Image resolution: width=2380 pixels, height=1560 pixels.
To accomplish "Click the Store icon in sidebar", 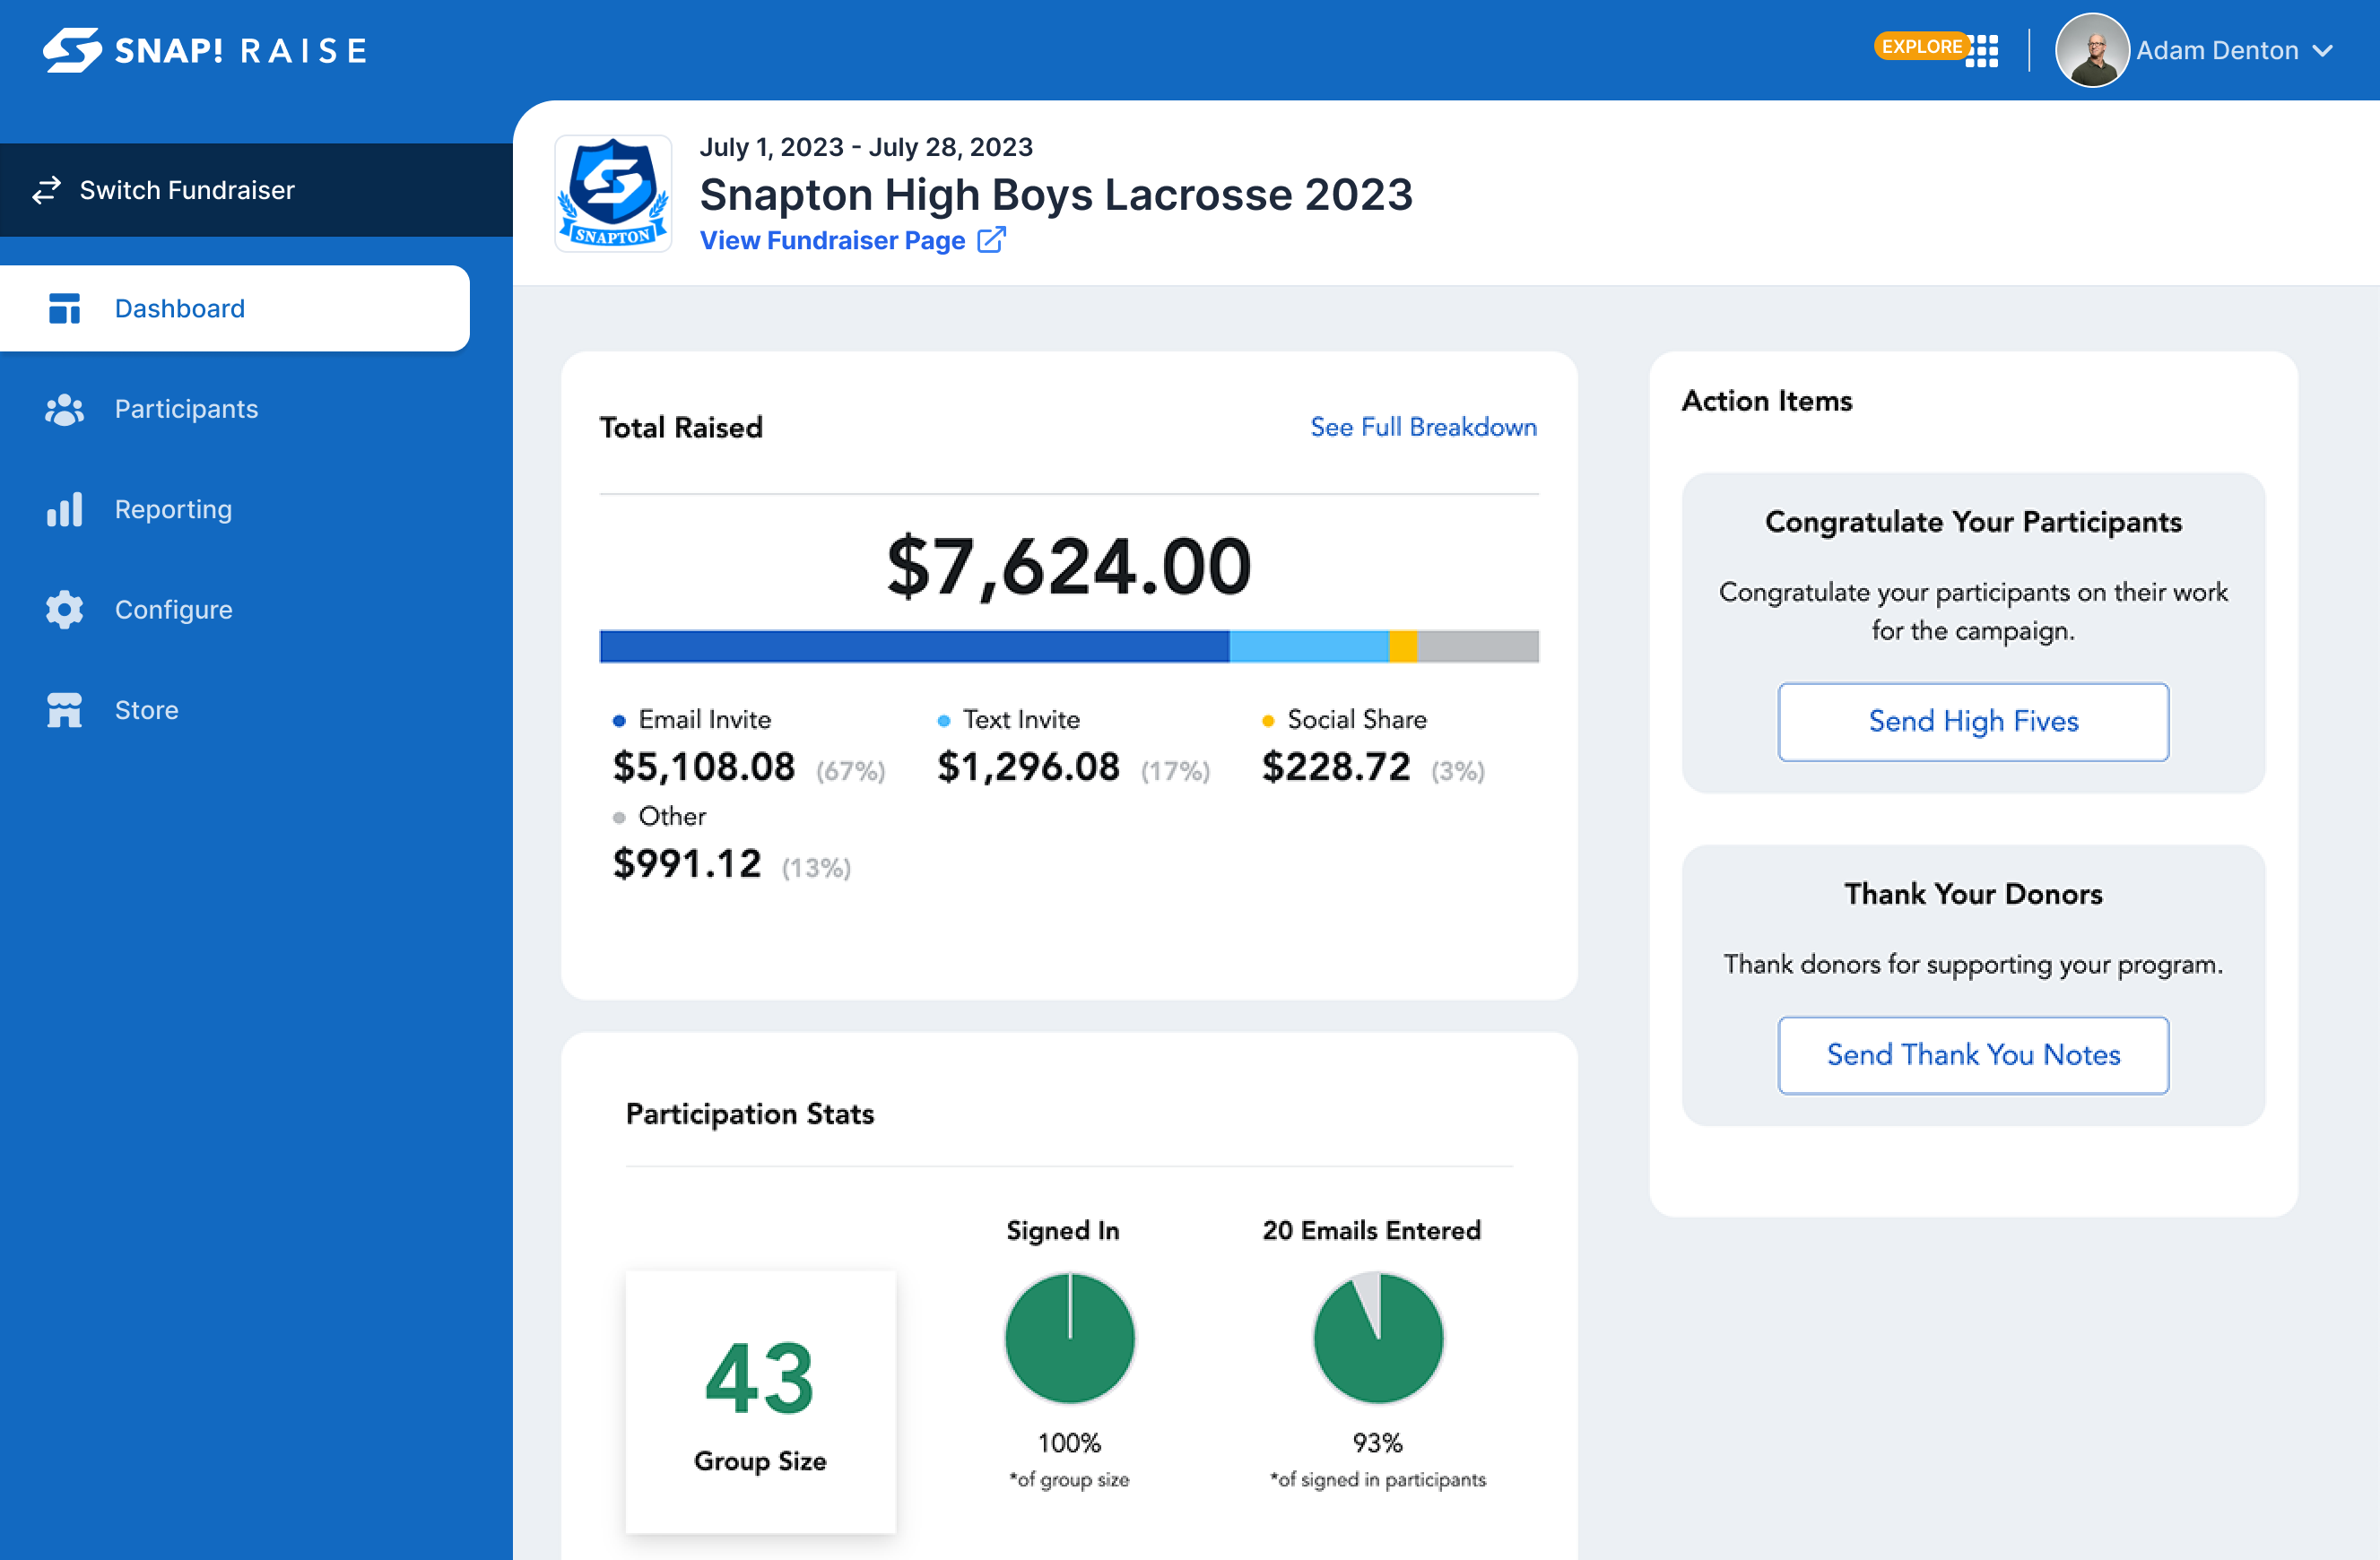I will (x=64, y=710).
